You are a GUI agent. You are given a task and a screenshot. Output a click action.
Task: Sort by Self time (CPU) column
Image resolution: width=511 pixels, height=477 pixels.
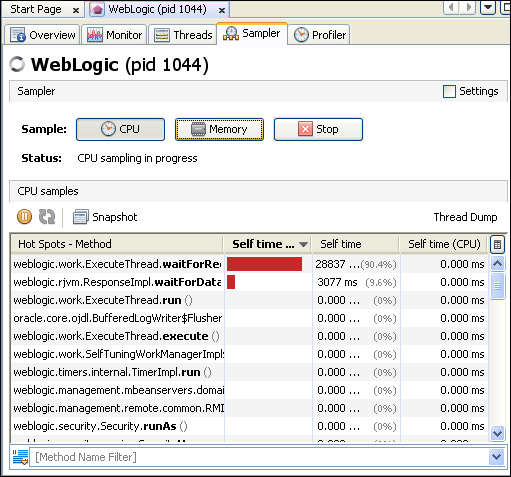444,244
